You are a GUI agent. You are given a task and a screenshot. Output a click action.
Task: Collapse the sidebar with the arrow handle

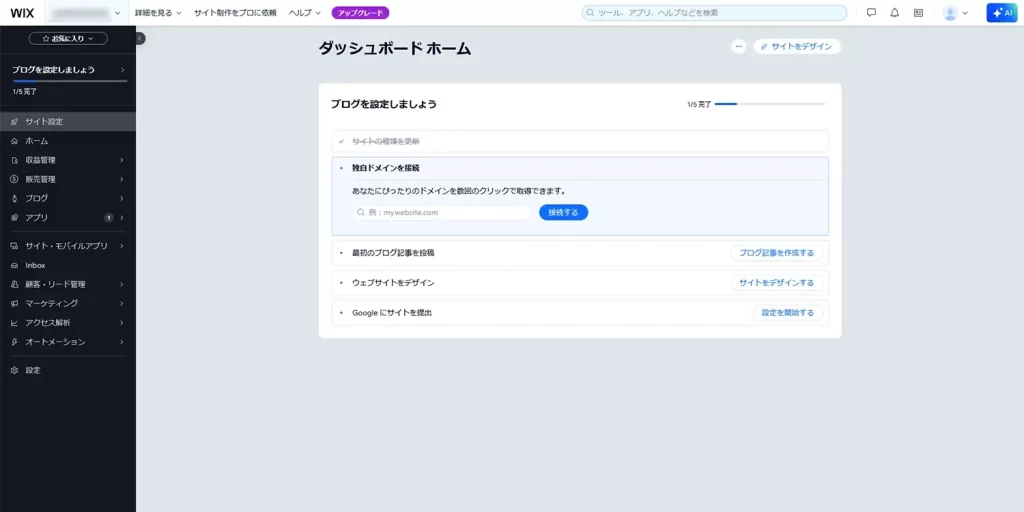pyautogui.click(x=140, y=38)
